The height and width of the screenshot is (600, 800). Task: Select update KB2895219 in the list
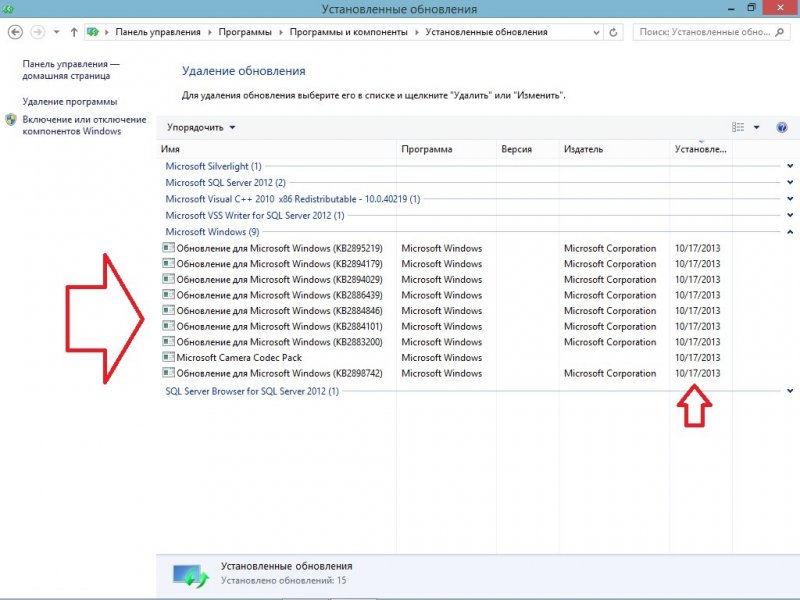coord(280,248)
